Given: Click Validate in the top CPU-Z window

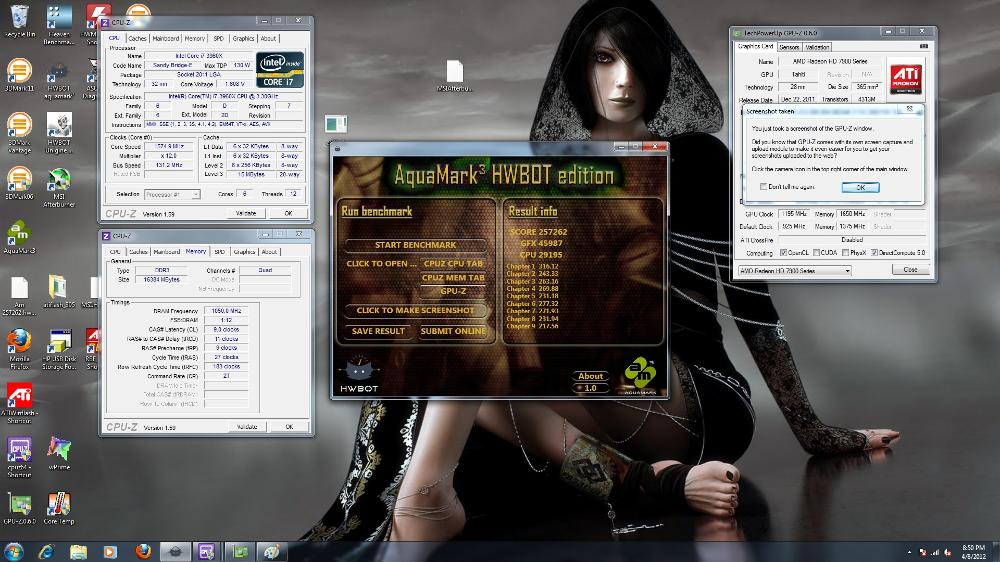Looking at the screenshot, I should [246, 213].
